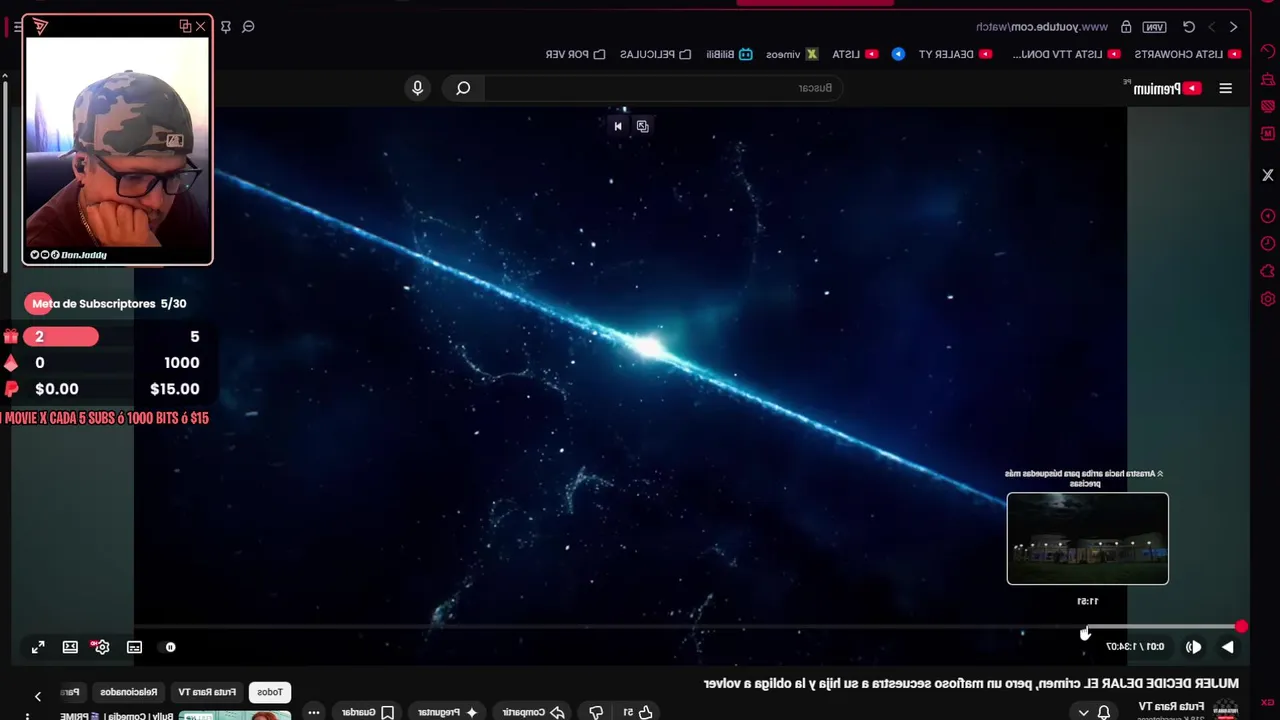The width and height of the screenshot is (1280, 720).
Task: Select the Todos filter chip
Action: 270,692
